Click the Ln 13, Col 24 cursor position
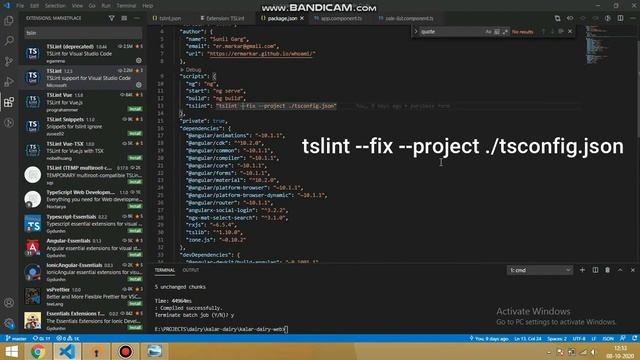The width and height of the screenshot is (640, 360). pyautogui.click(x=528, y=338)
